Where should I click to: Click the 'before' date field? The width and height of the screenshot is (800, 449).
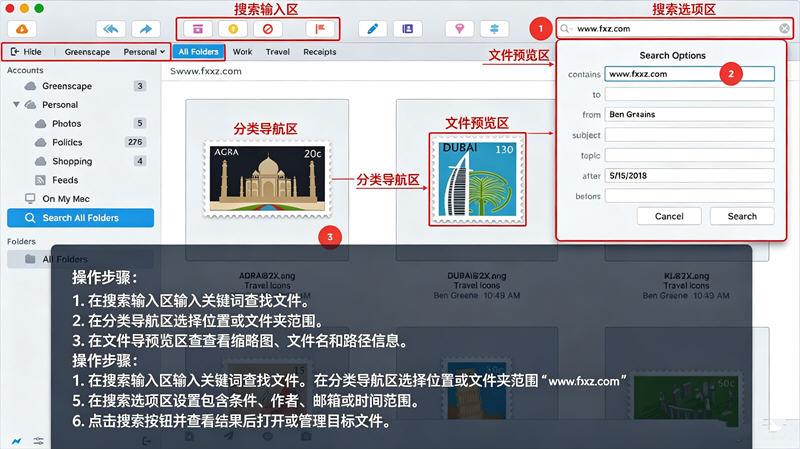coord(690,196)
